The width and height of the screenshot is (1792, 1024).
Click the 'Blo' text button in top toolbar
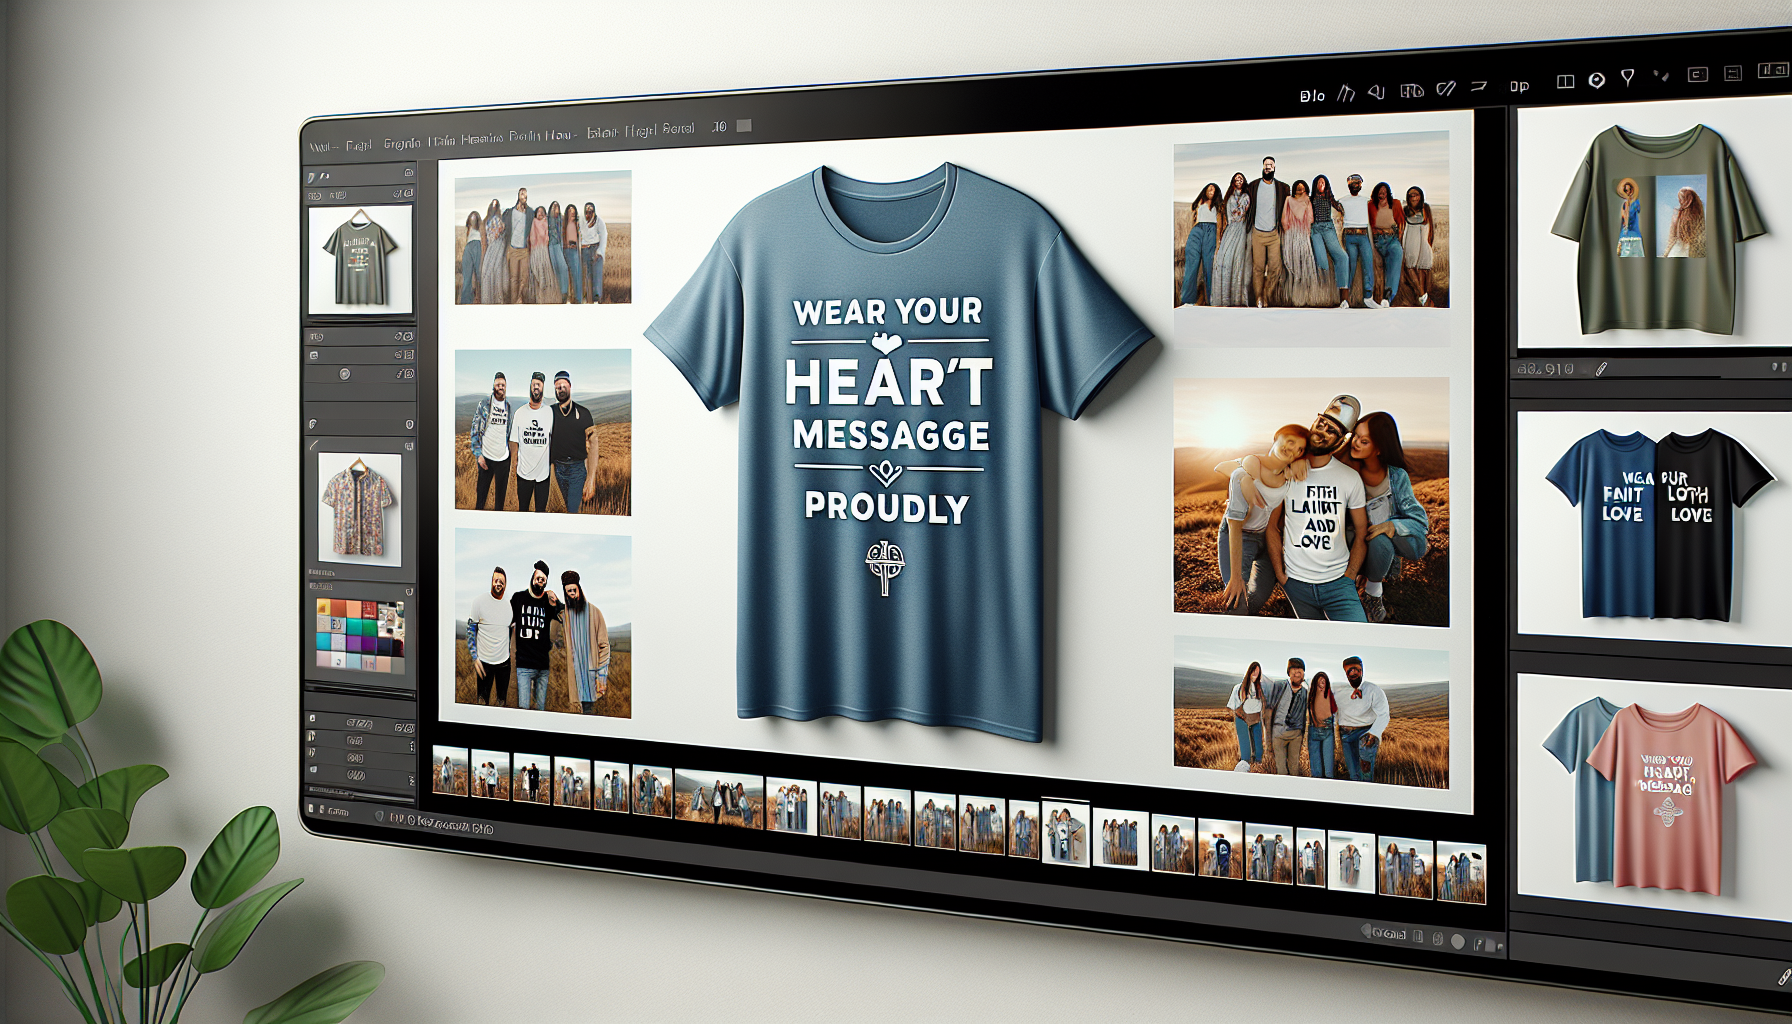[1312, 96]
